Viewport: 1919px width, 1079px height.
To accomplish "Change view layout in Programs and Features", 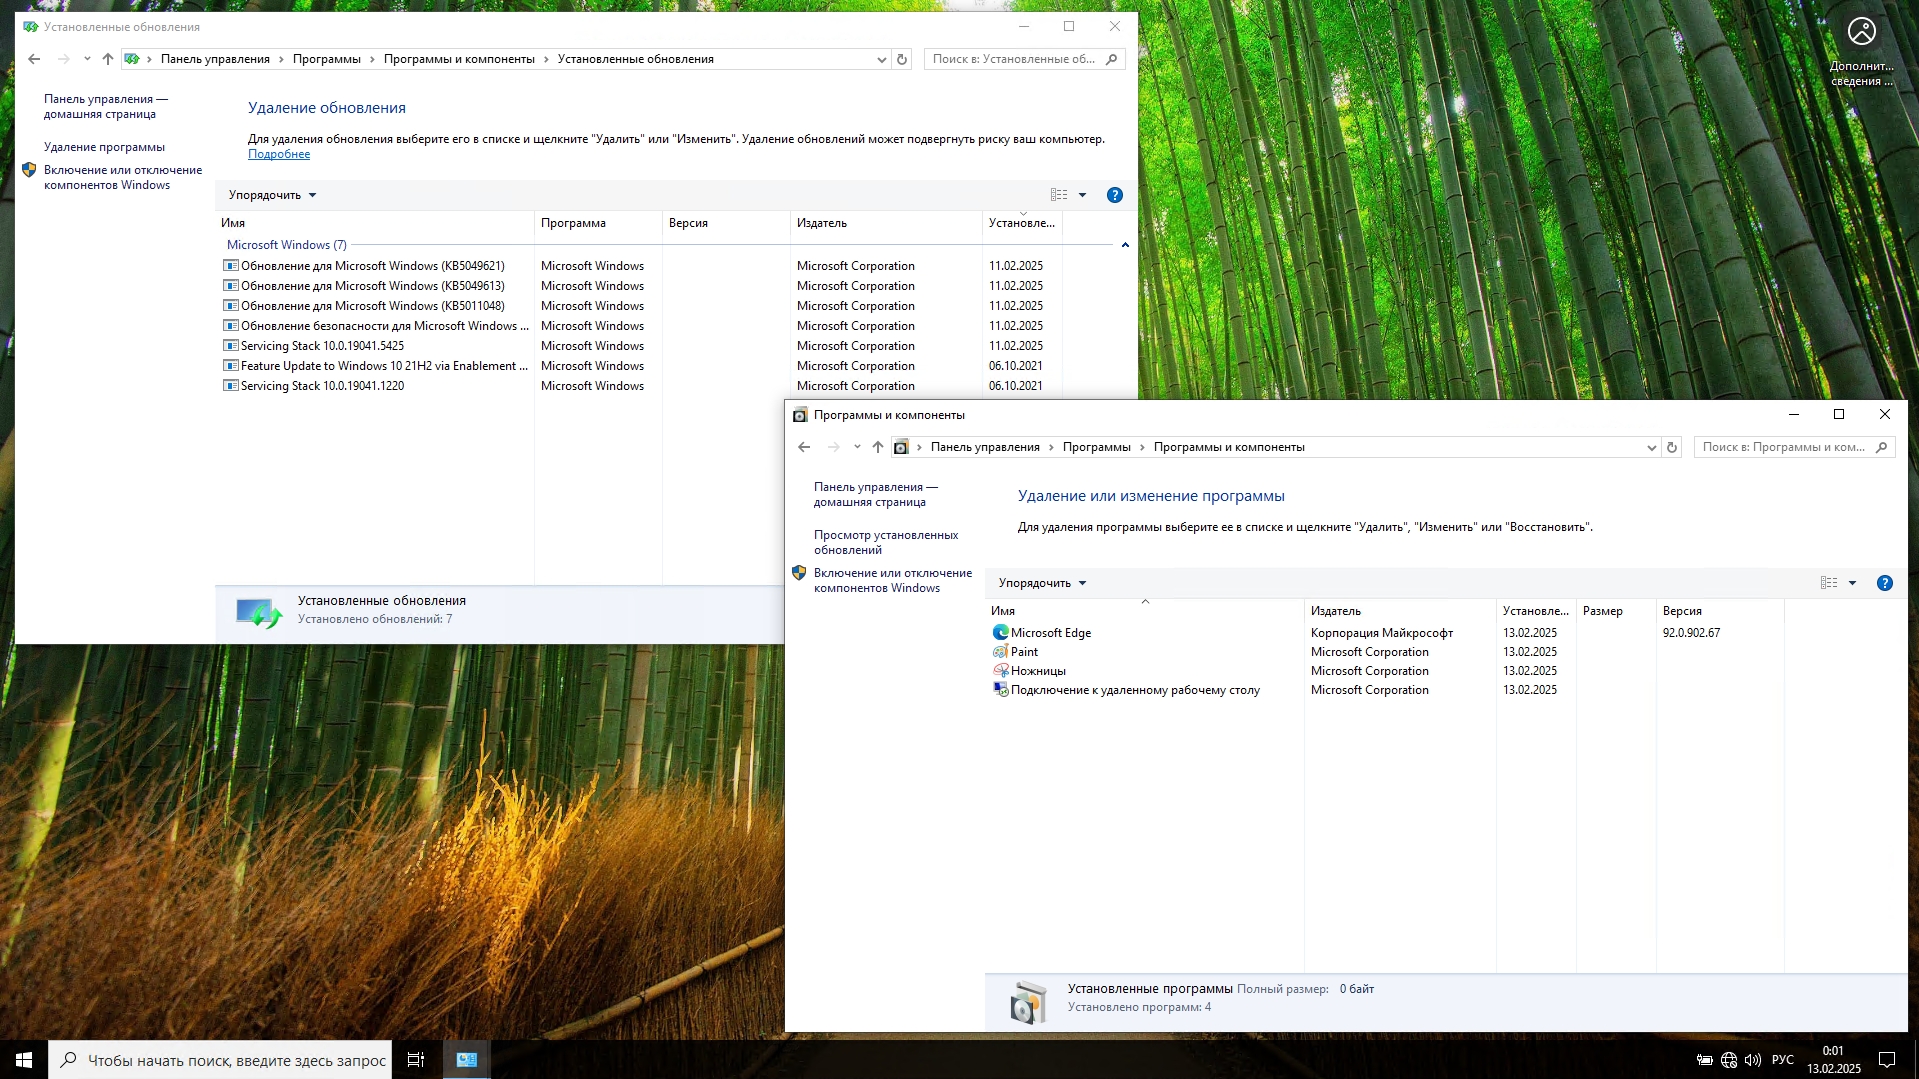I will 1829,583.
